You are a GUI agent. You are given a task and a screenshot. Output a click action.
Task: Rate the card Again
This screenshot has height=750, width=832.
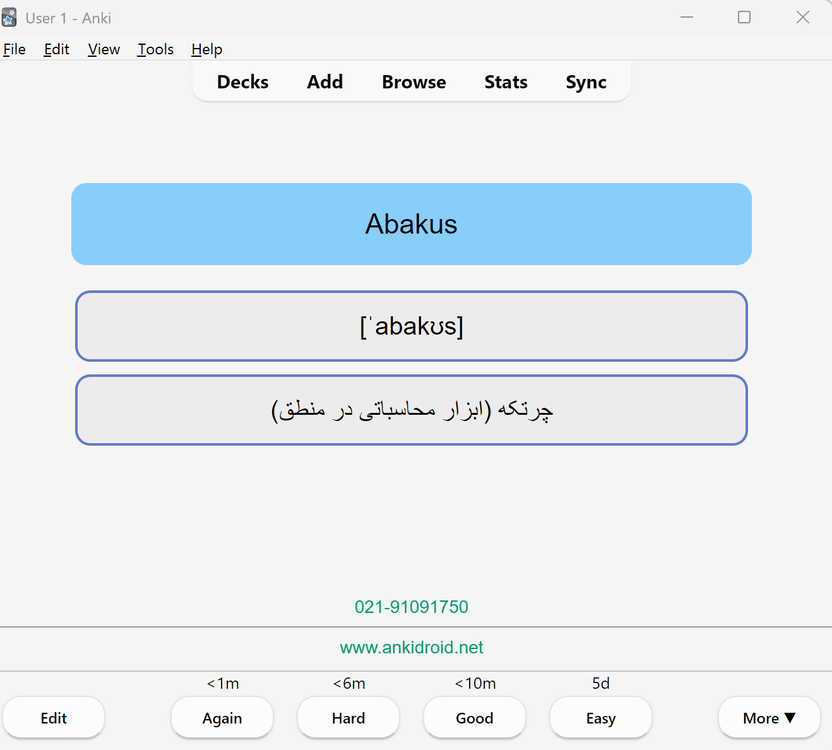(x=222, y=718)
